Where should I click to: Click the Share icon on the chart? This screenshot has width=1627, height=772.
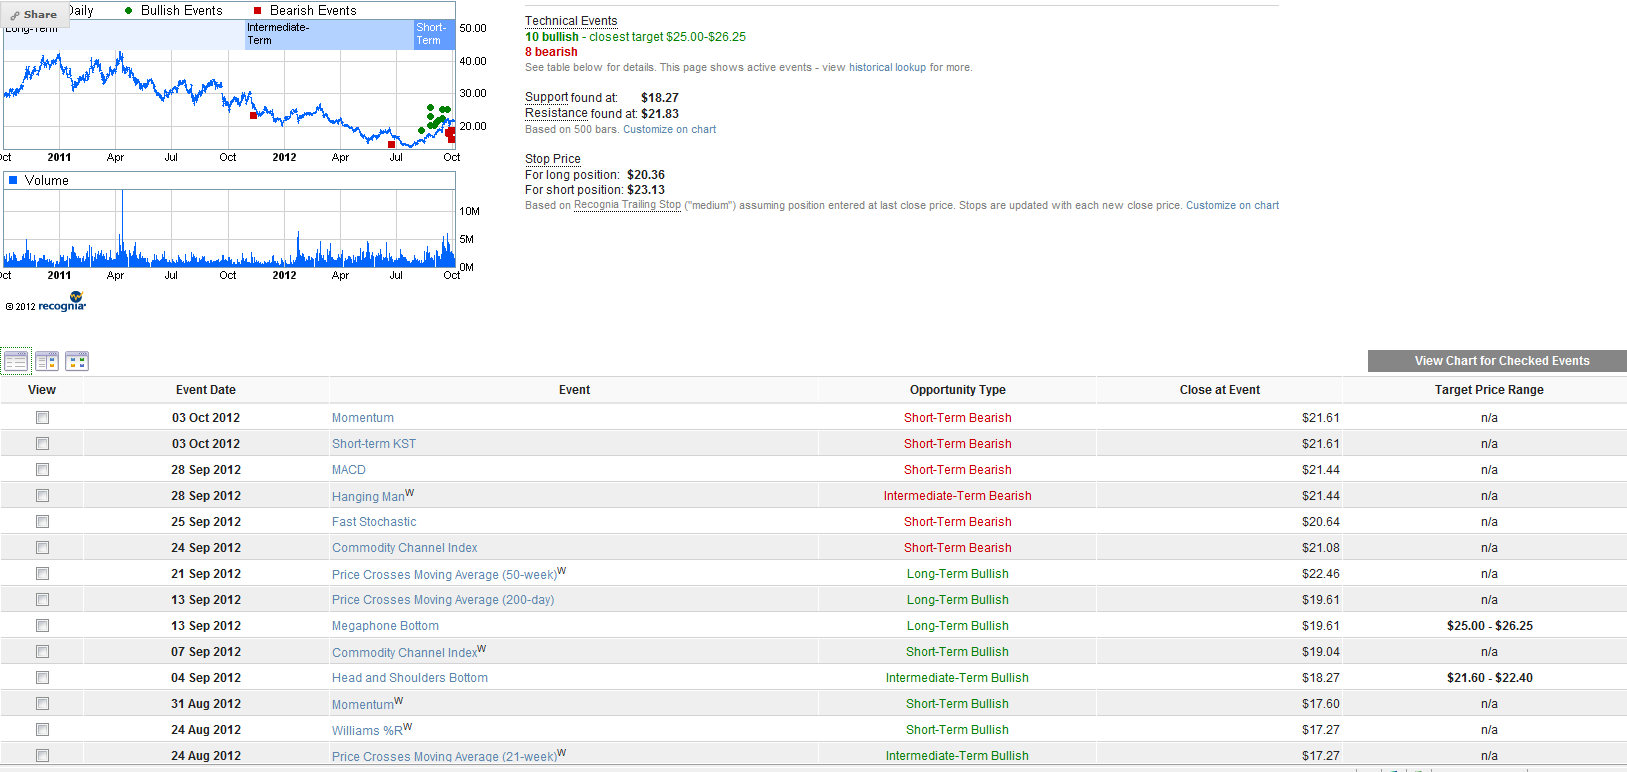[x=34, y=14]
